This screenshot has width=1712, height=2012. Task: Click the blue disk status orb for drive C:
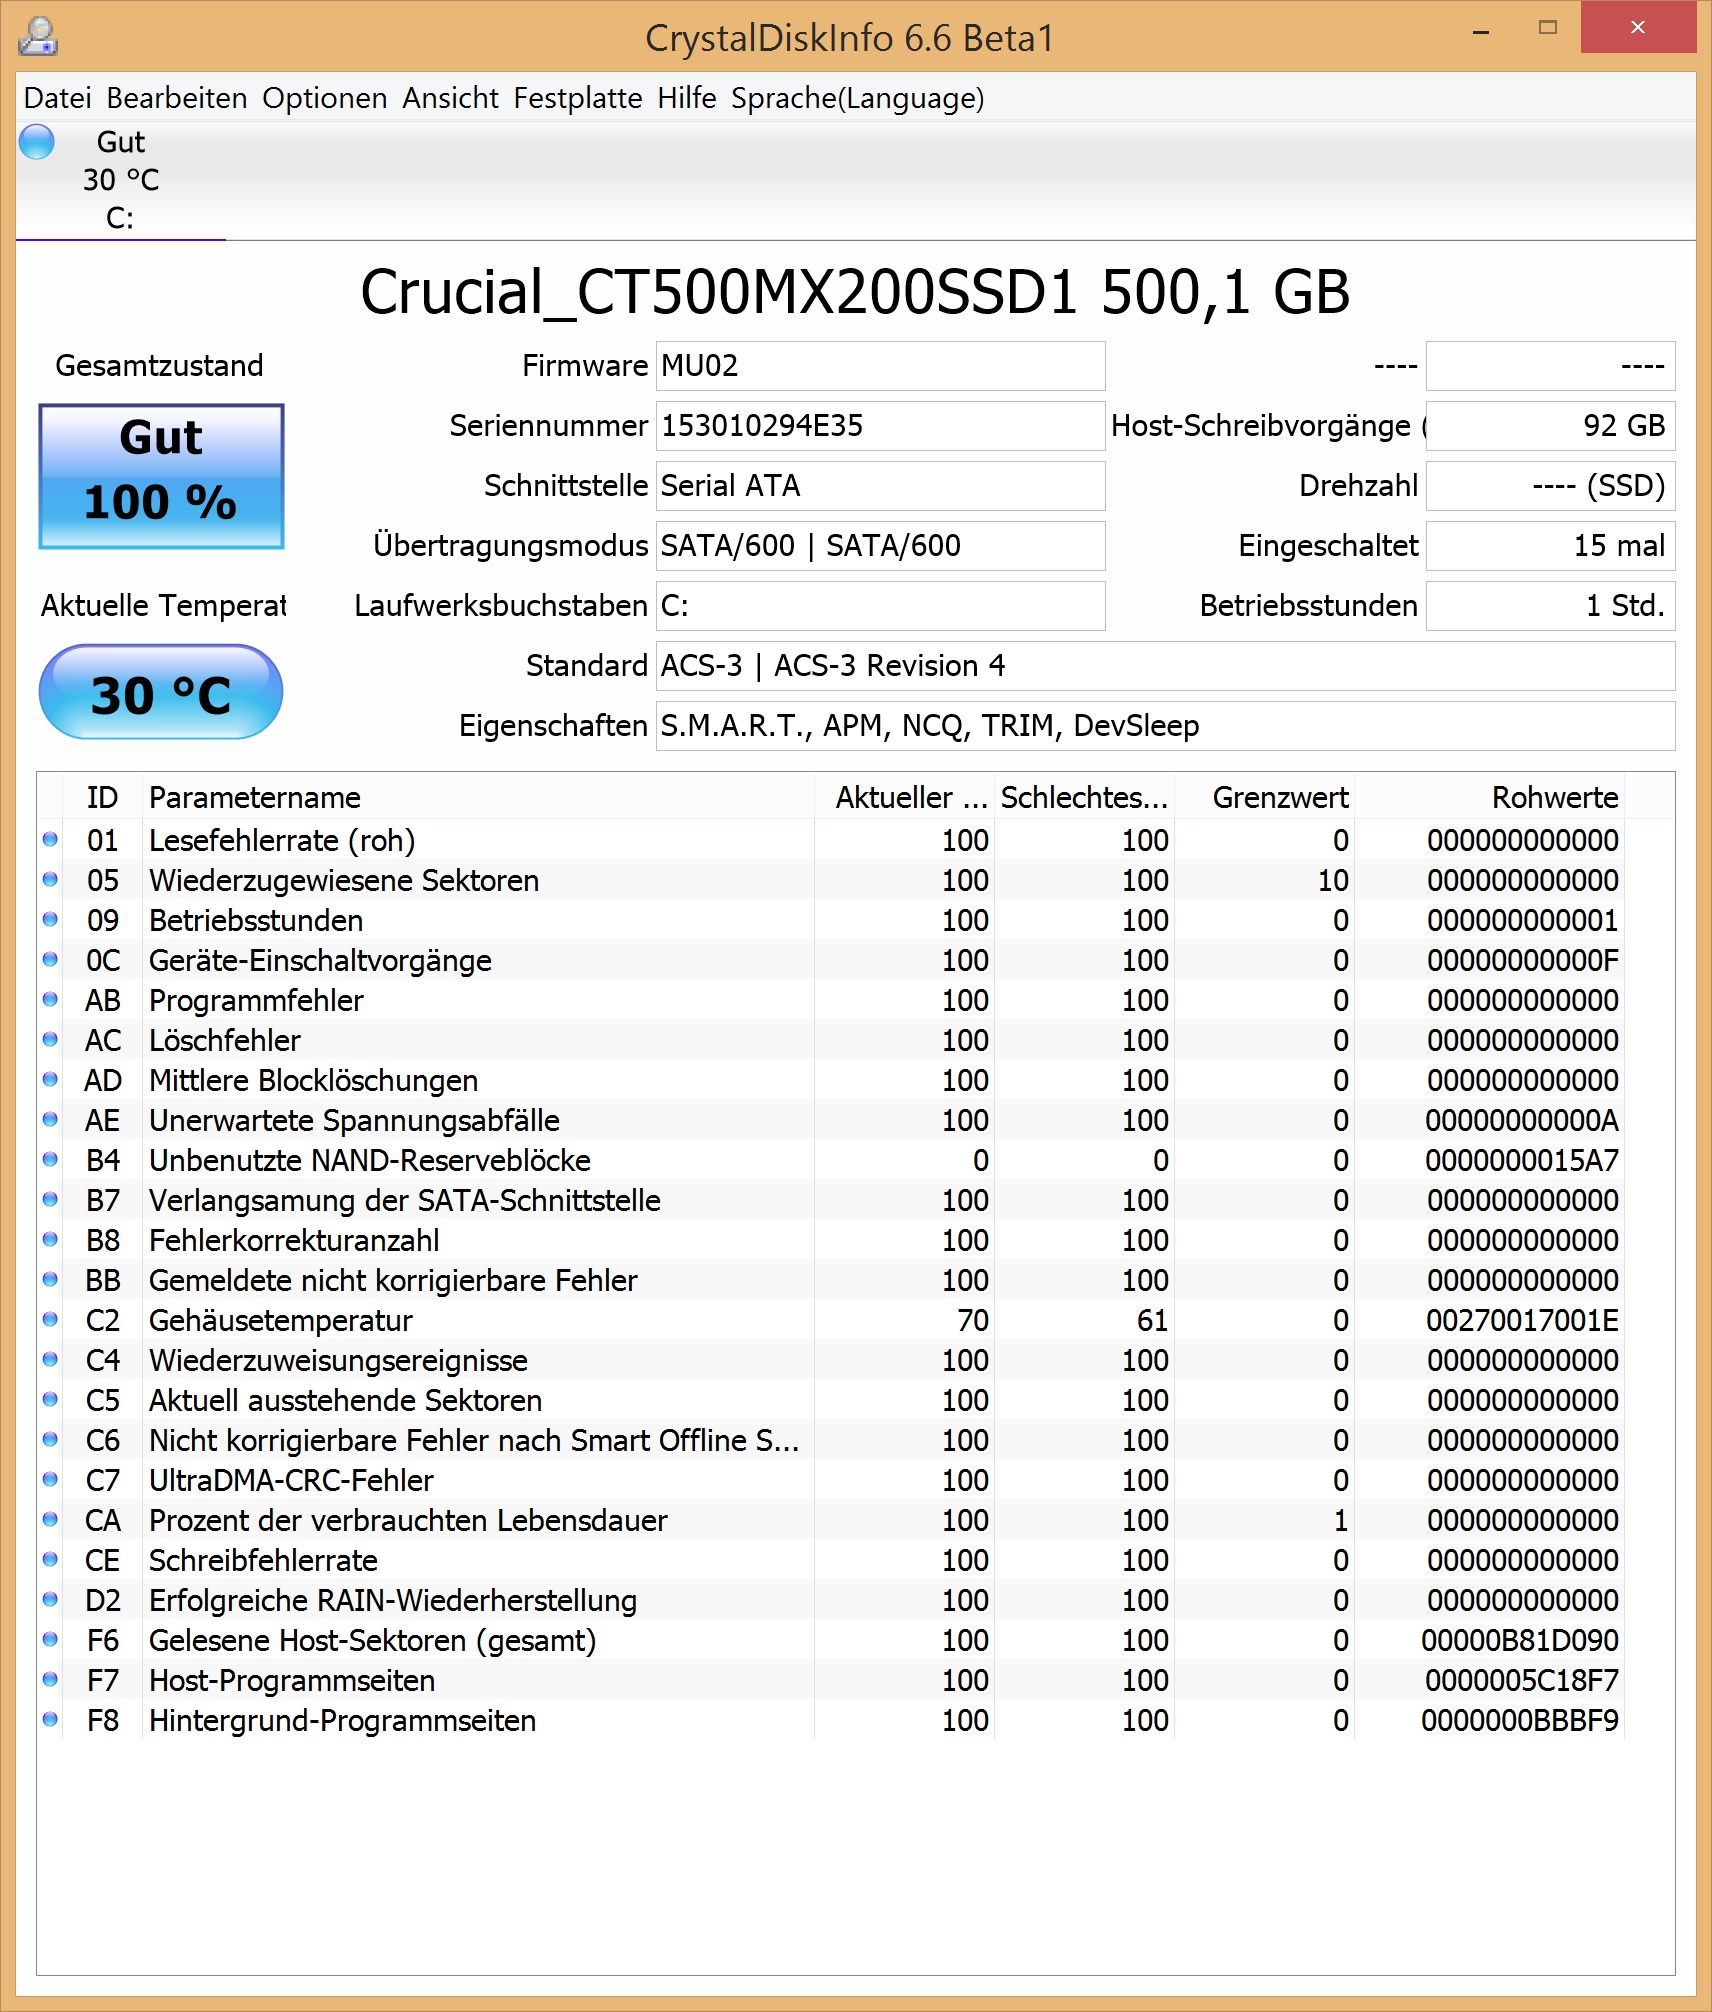click(x=37, y=142)
